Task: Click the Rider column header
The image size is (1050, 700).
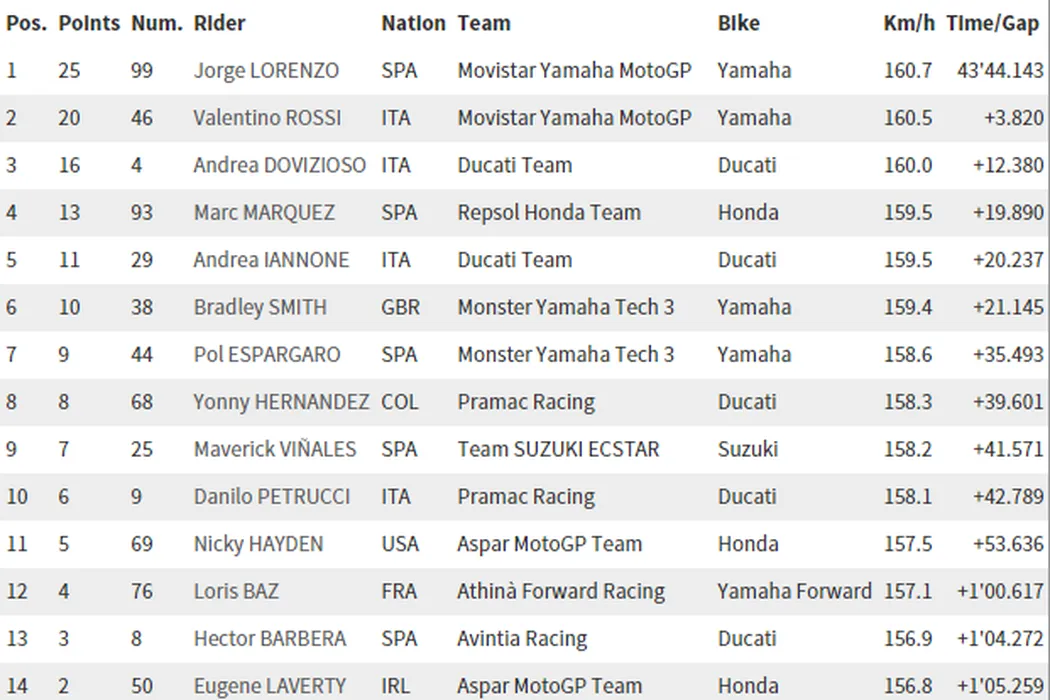Action: (219, 23)
